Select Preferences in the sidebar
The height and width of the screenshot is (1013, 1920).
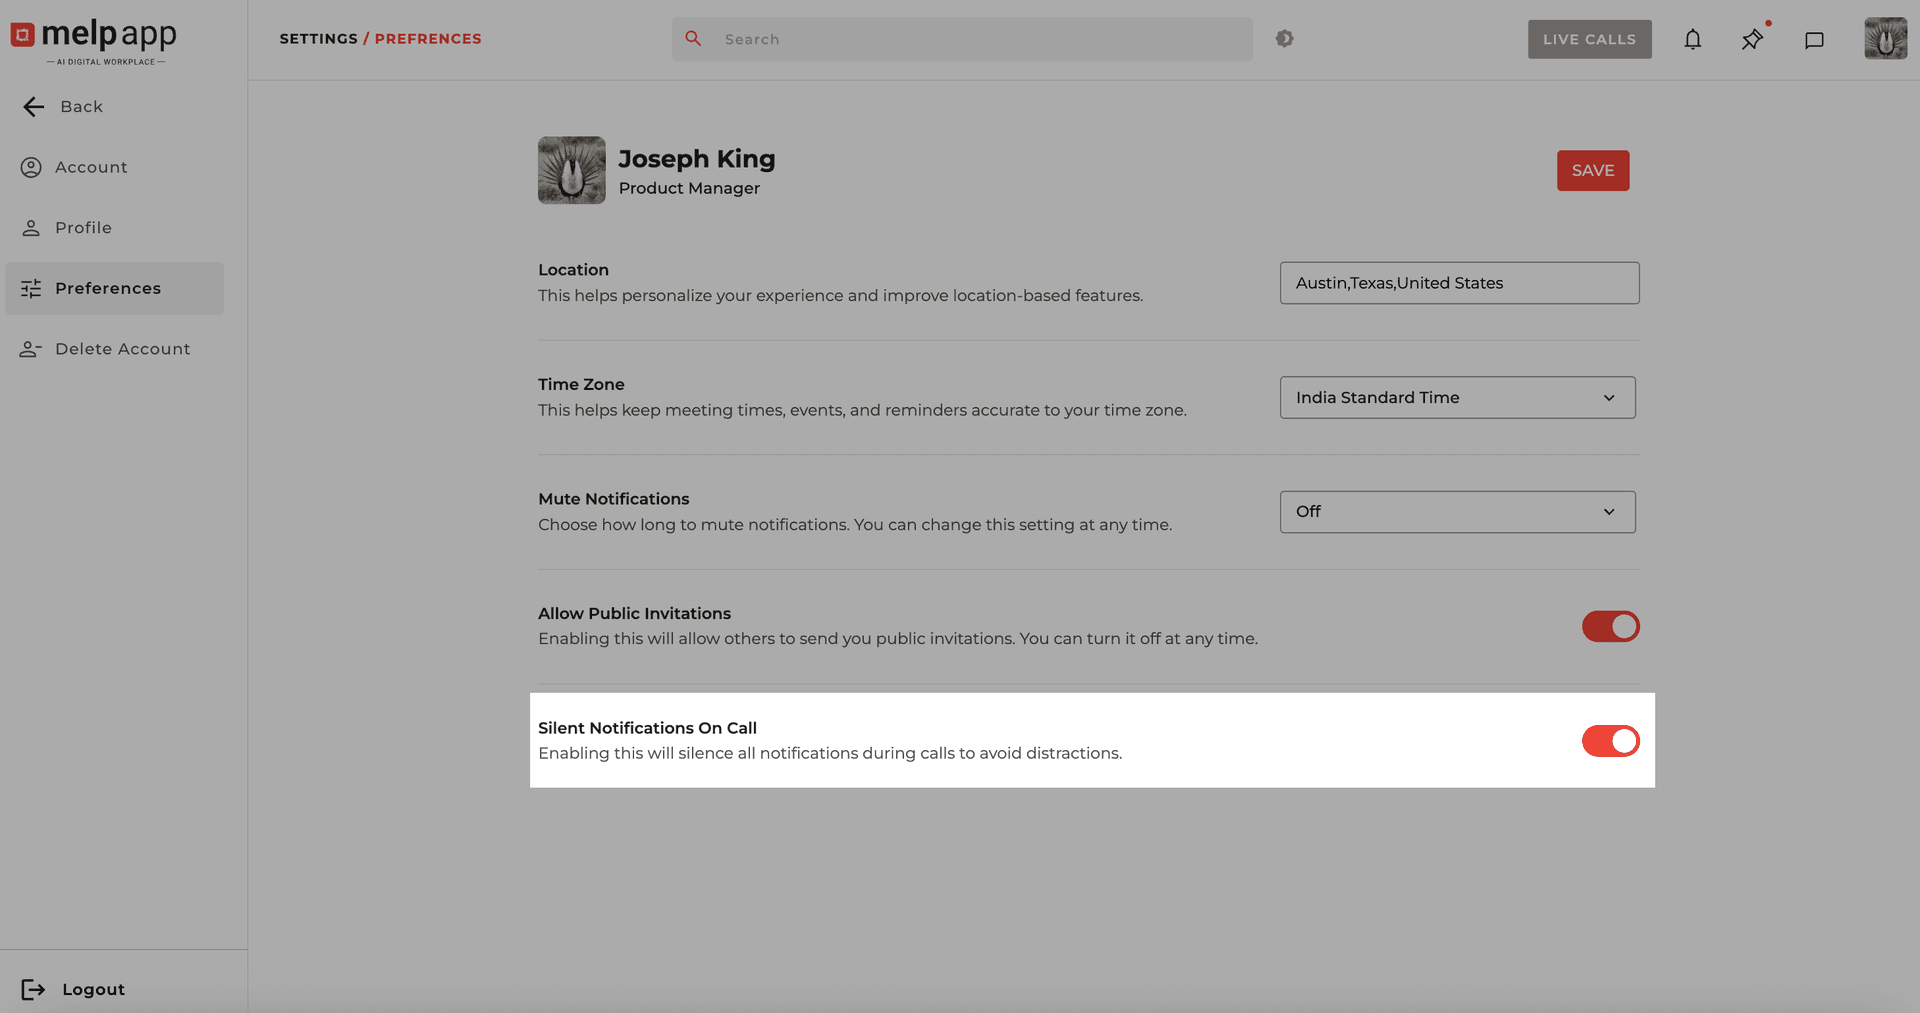click(x=108, y=289)
